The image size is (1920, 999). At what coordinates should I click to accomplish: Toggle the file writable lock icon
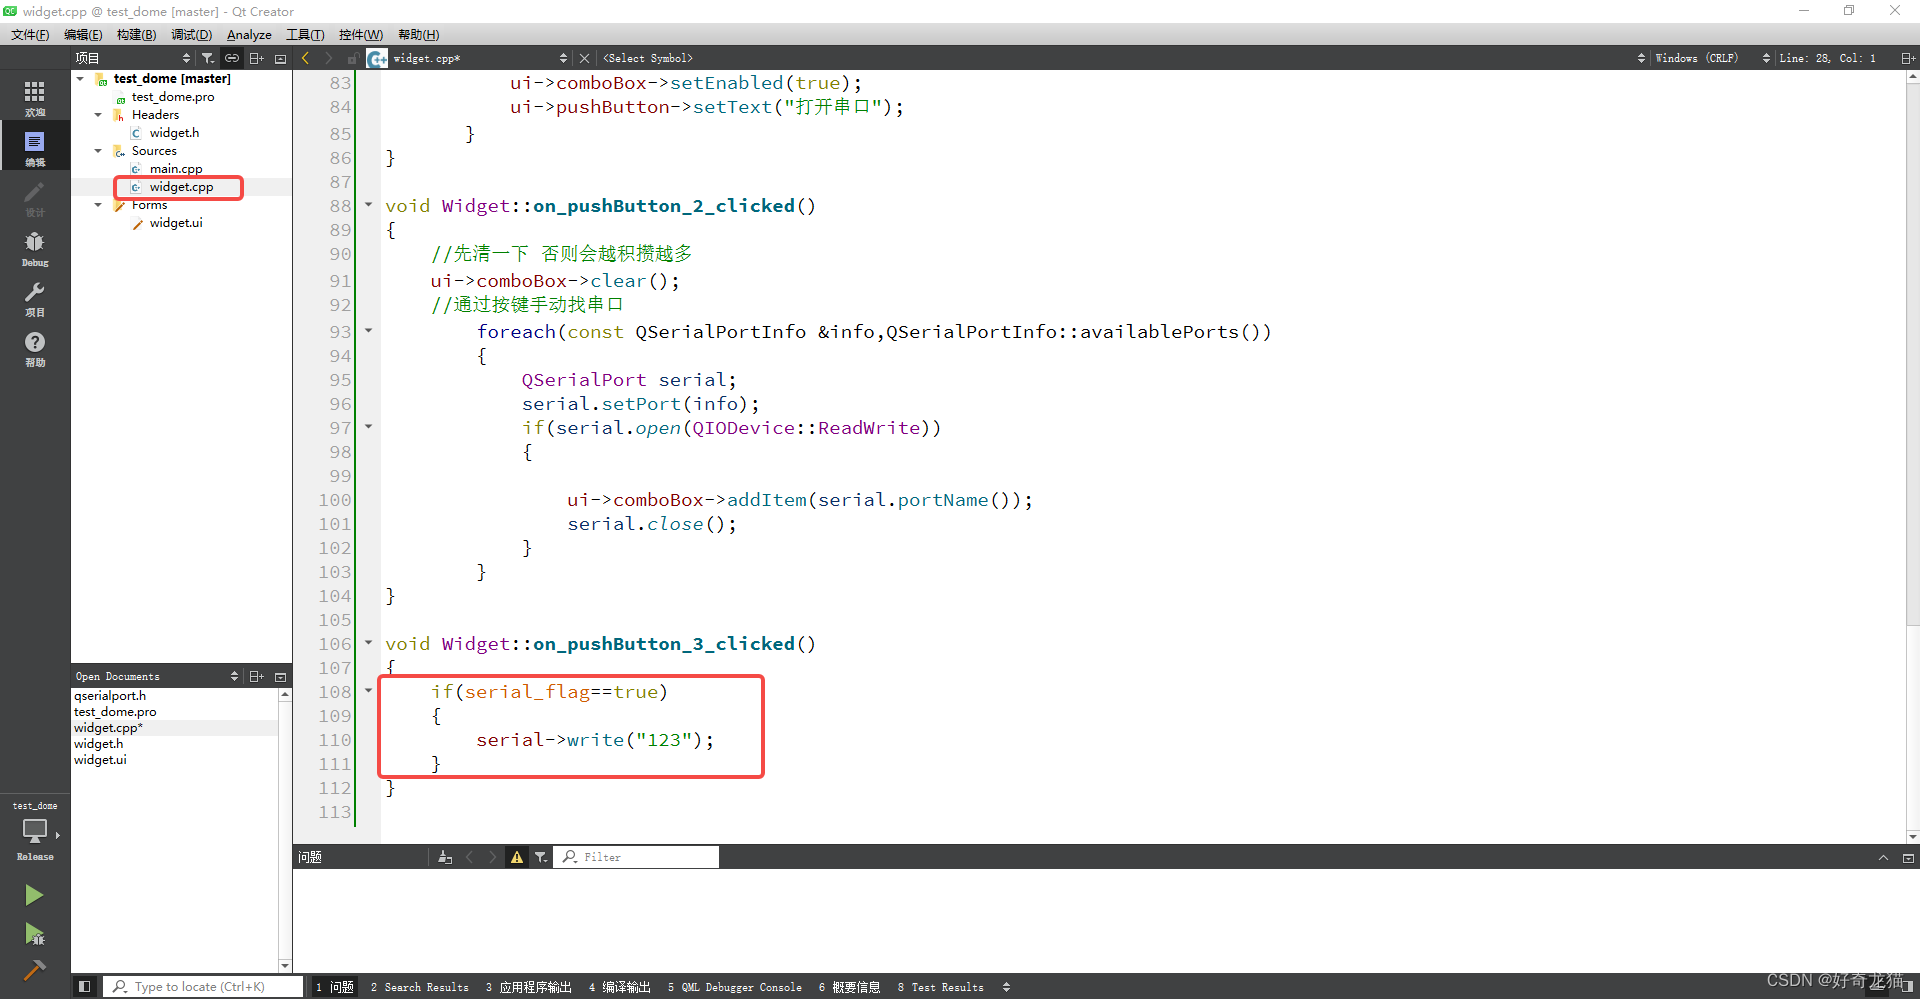pyautogui.click(x=352, y=58)
